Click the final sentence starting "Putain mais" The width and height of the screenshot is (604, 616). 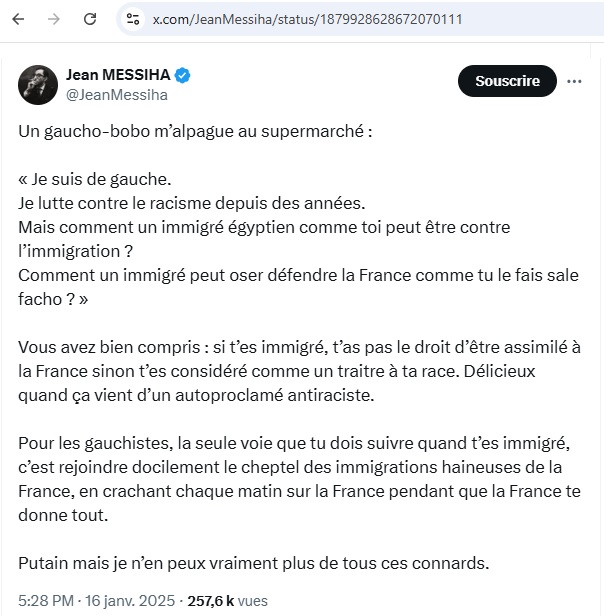click(x=254, y=563)
